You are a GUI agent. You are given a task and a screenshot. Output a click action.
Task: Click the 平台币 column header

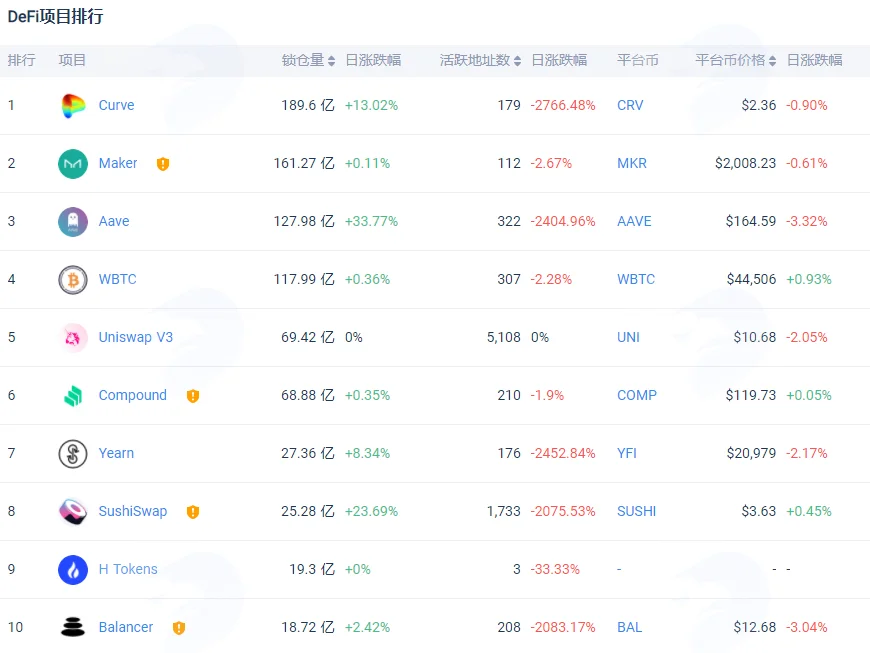tap(638, 60)
